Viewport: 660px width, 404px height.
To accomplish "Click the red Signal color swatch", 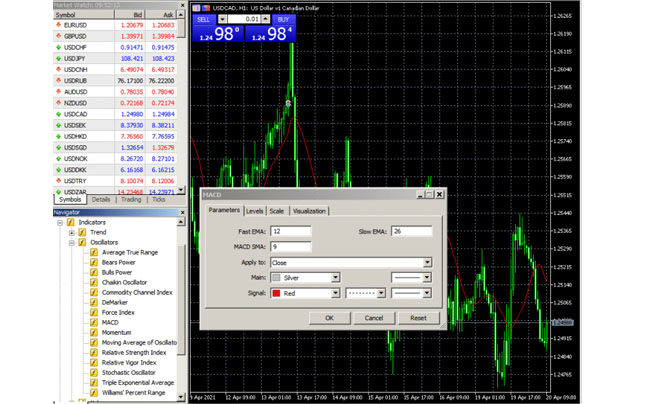I will pyautogui.click(x=277, y=293).
